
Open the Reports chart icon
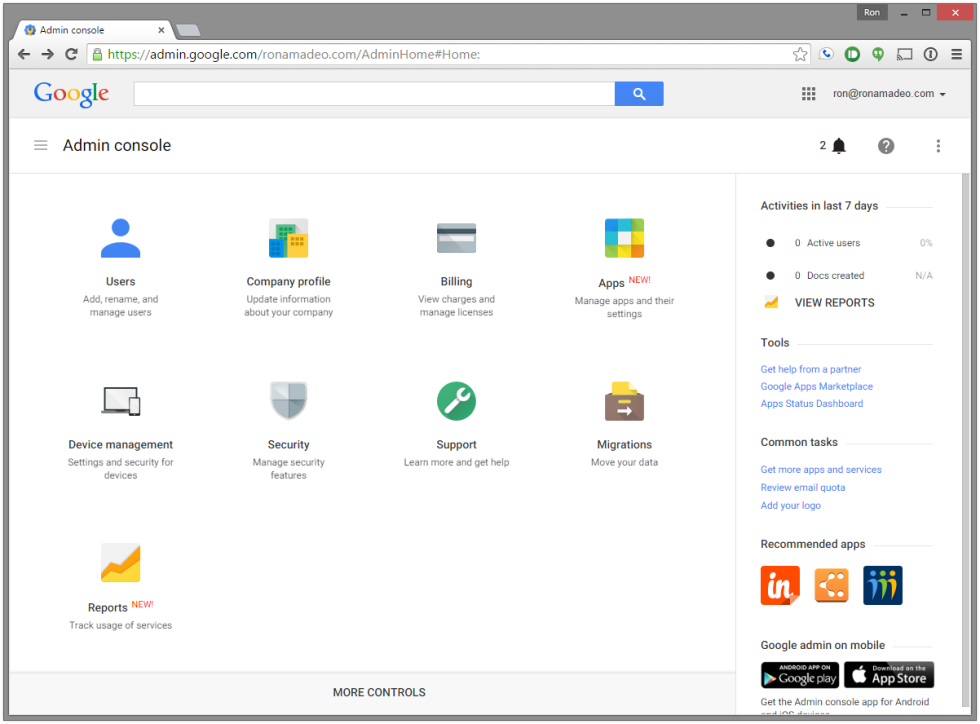click(x=121, y=563)
